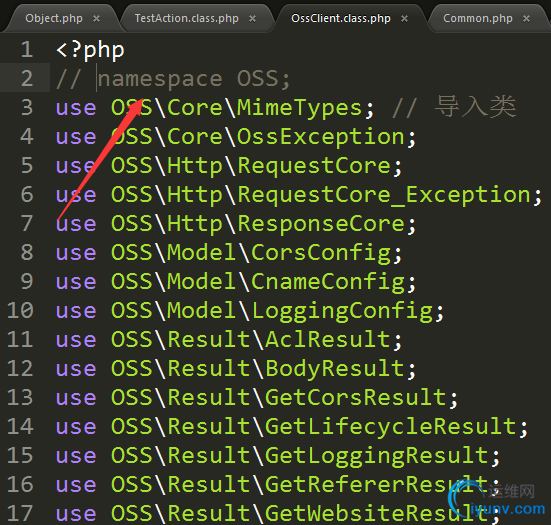Viewport: 551px width, 525px height.
Task: Place cursor on commented namespace OSS line
Action: [173, 79]
